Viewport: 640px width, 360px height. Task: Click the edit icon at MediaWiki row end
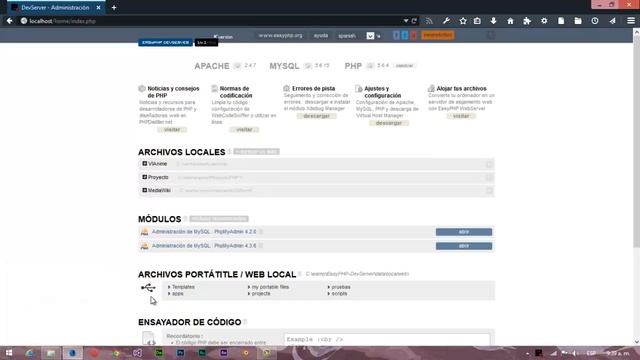pos(489,191)
